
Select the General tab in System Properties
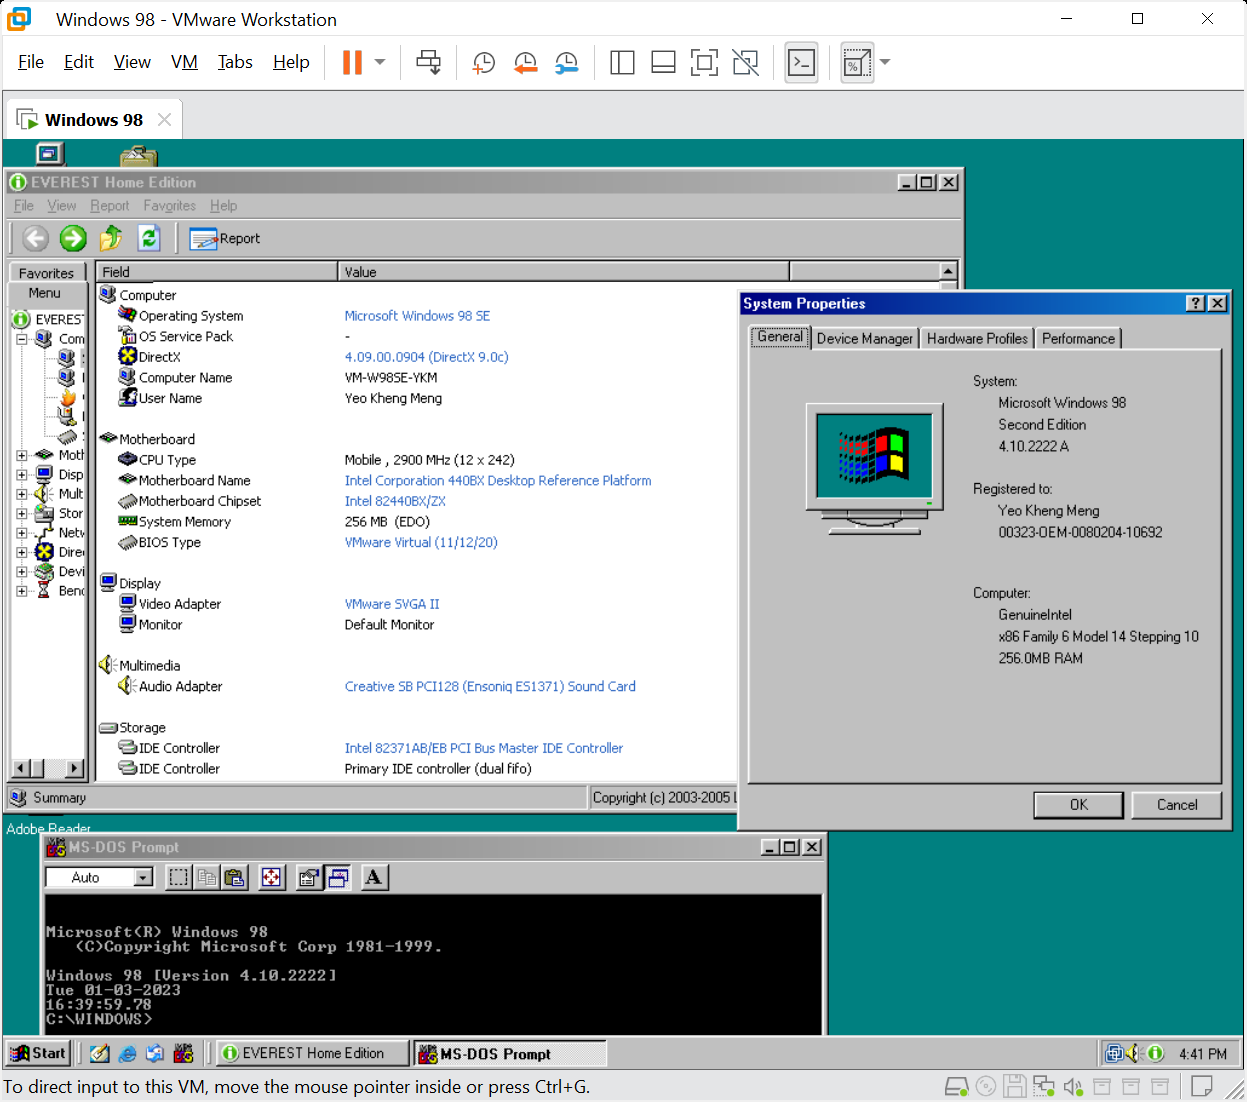[x=780, y=337]
